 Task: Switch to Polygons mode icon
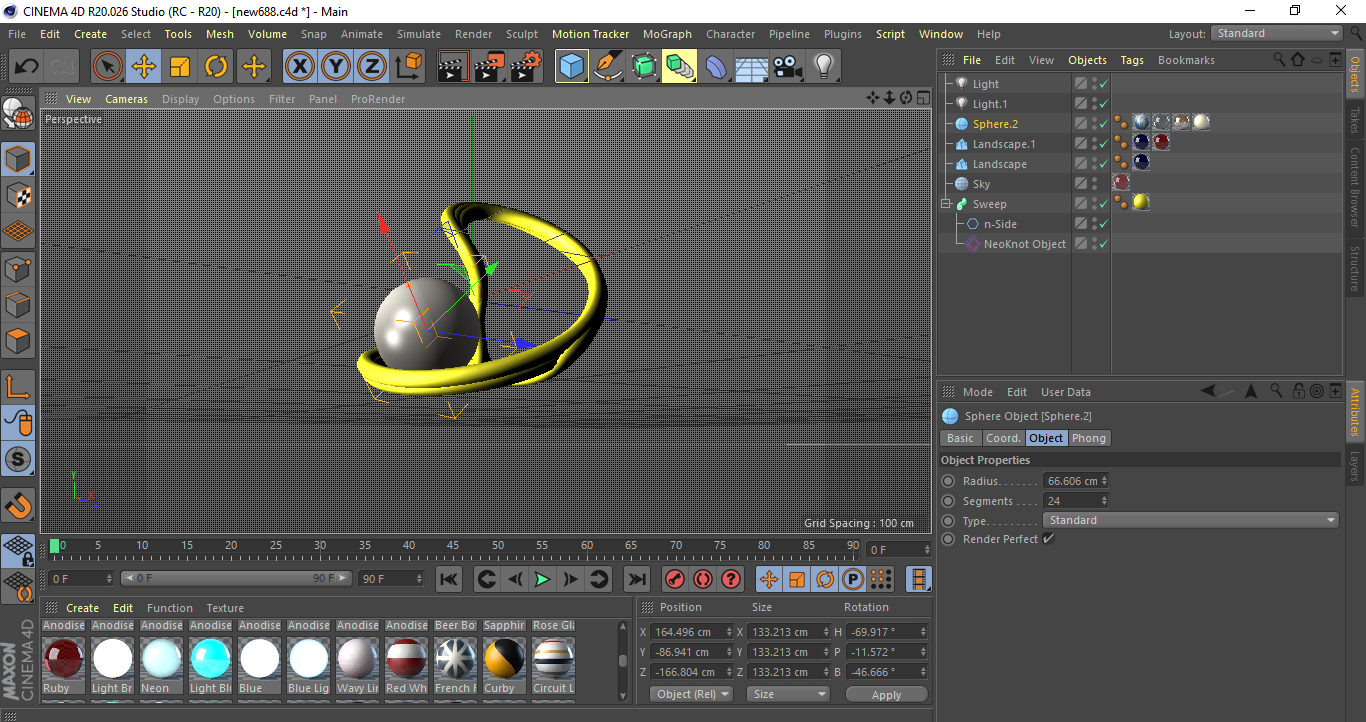click(18, 341)
